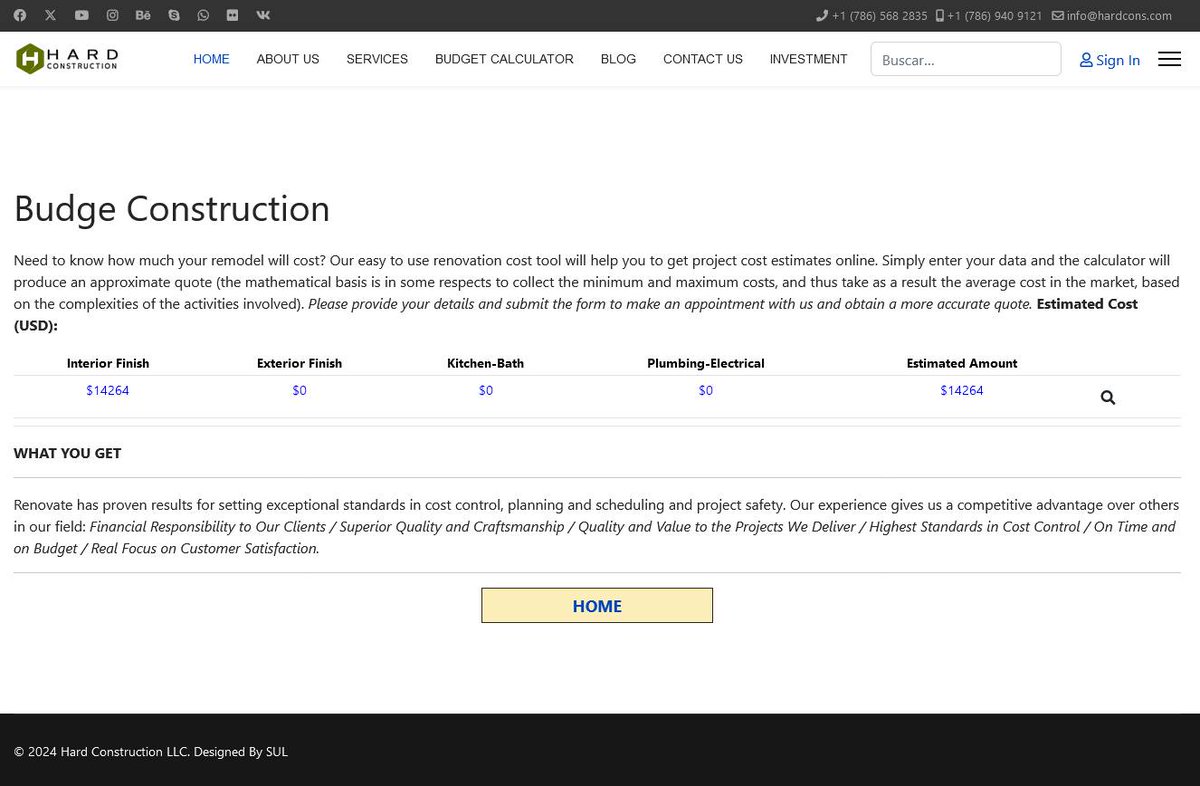Click the magnifier icon in the estimate row
This screenshot has width=1200, height=786.
(x=1108, y=397)
